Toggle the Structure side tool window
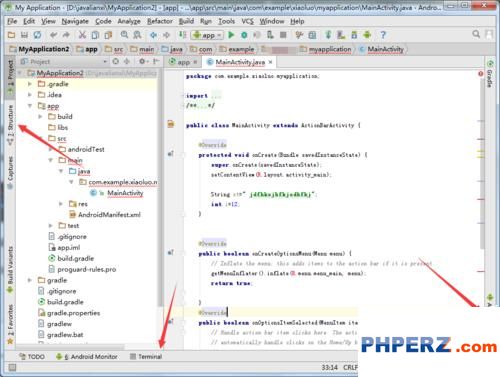Viewport: 500px width, 377px height. 10,125
